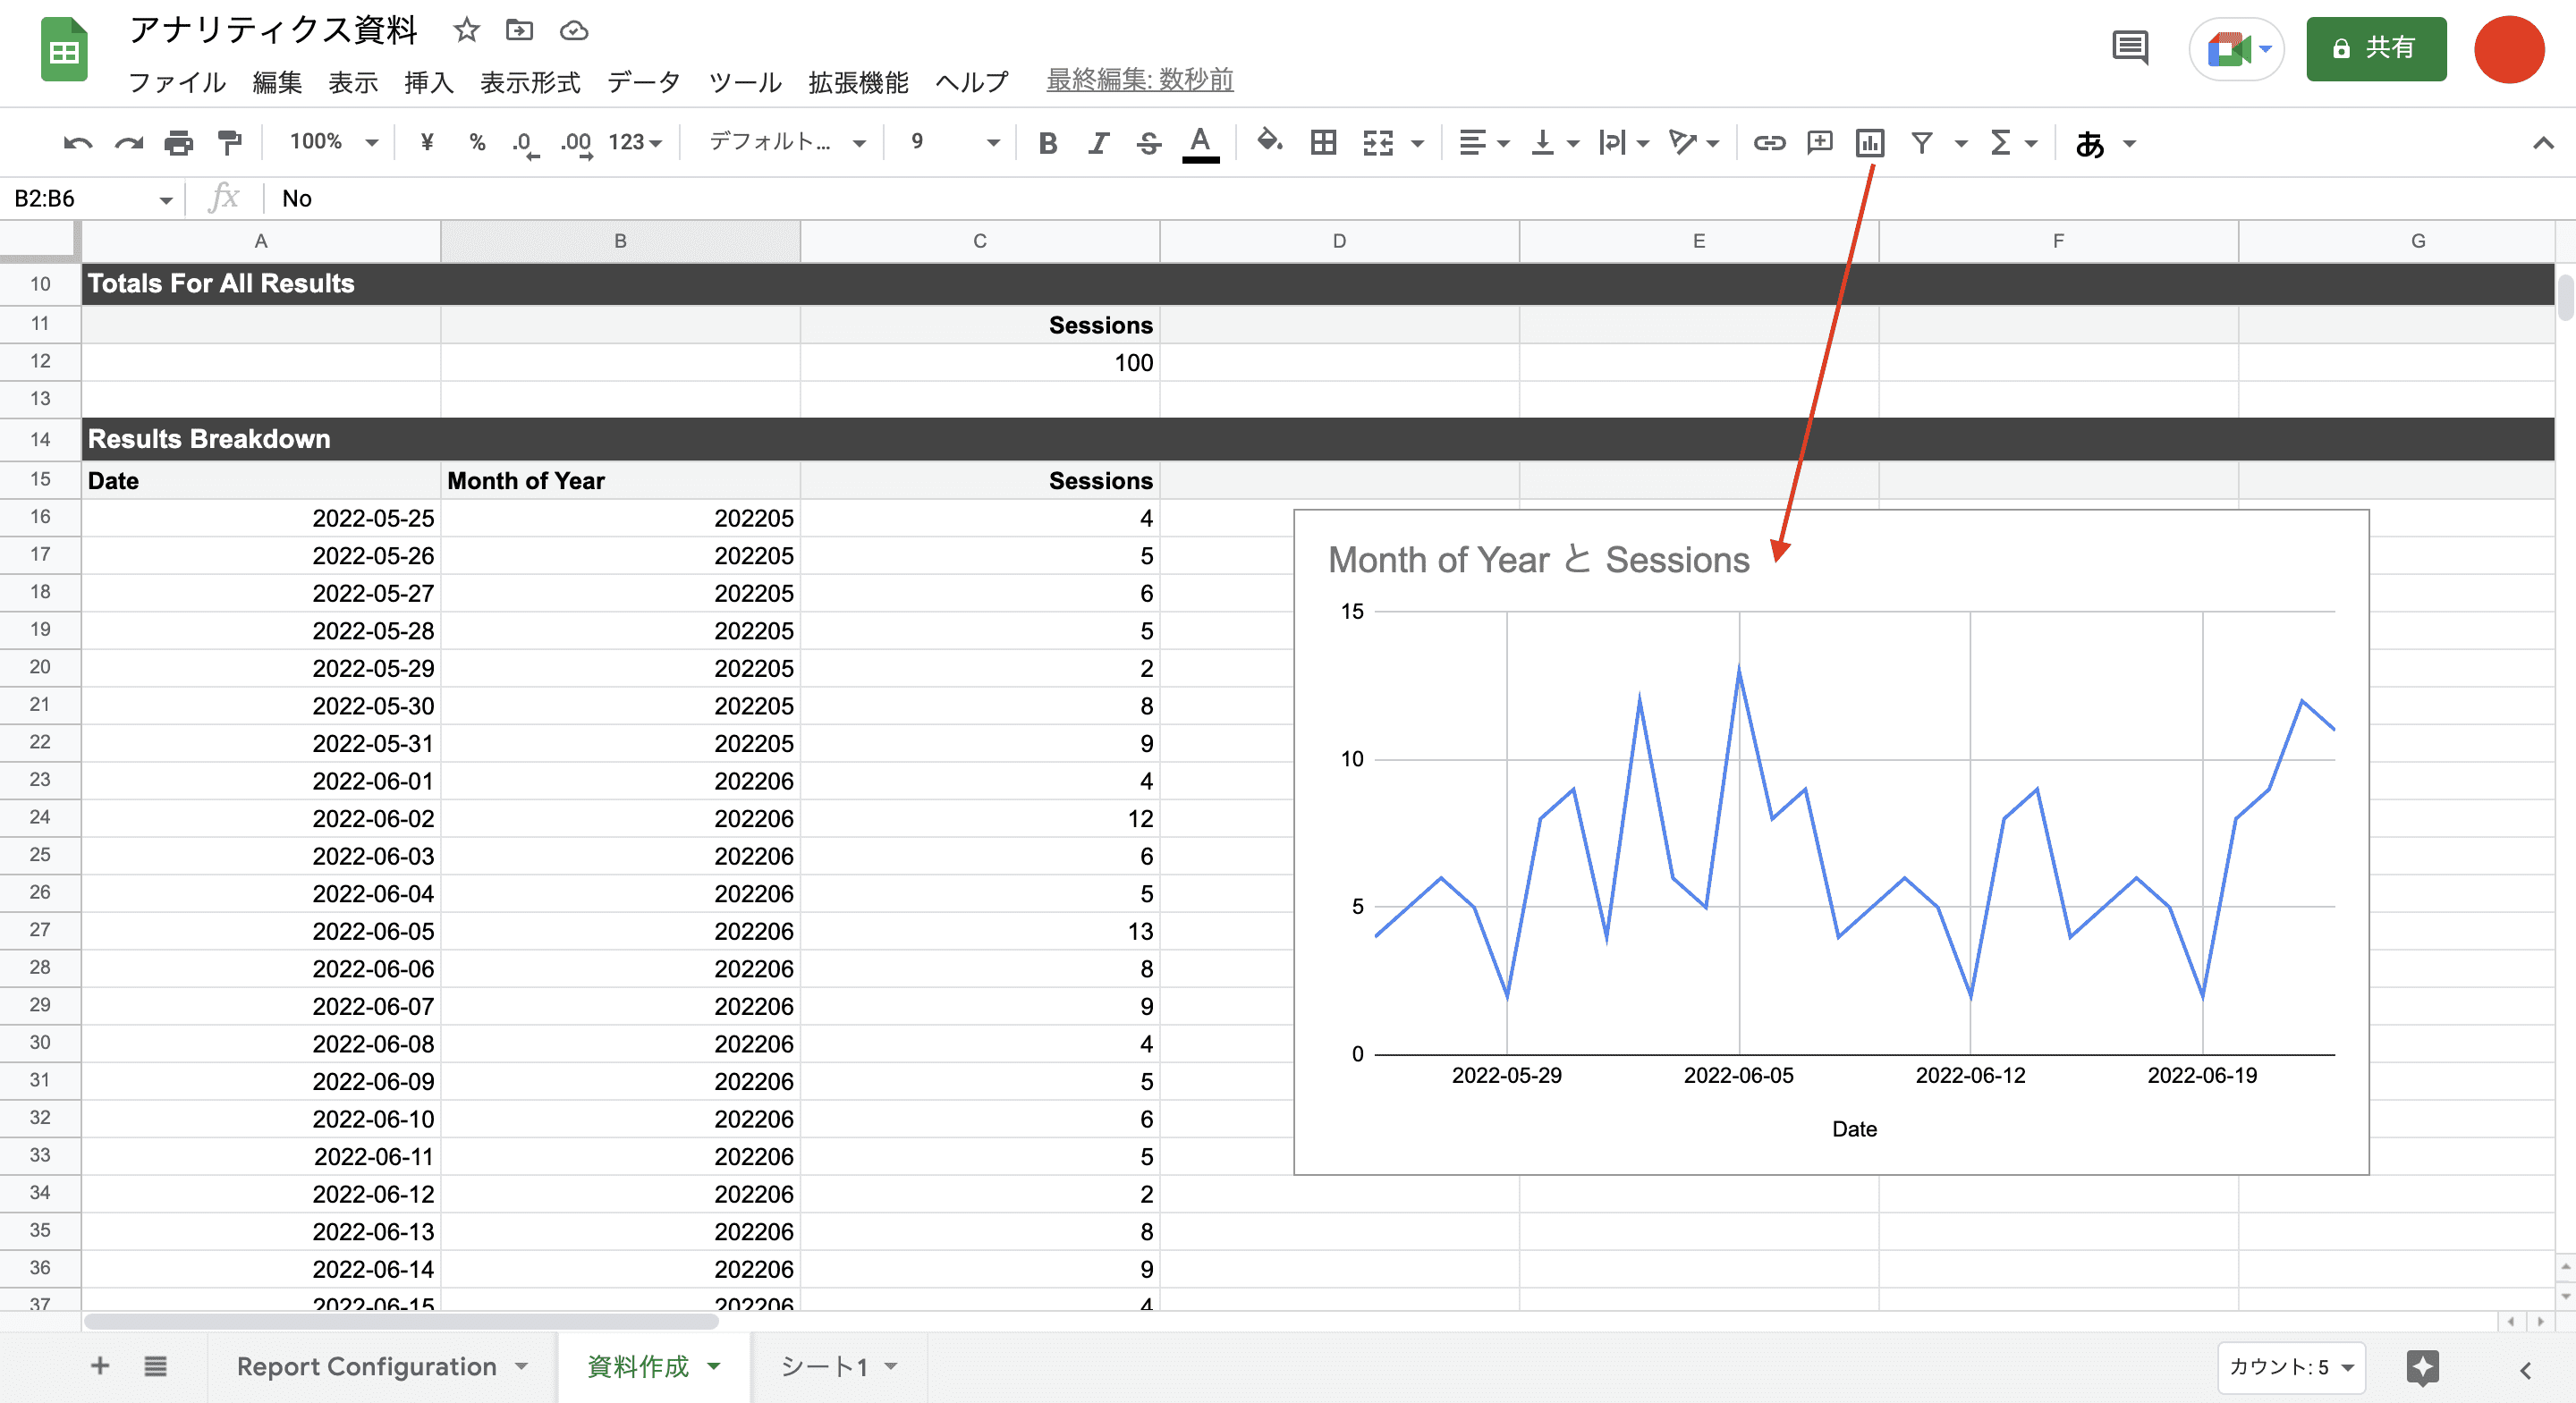The width and height of the screenshot is (2576, 1403).
Task: Select the Paint format tool
Action: pyautogui.click(x=230, y=143)
